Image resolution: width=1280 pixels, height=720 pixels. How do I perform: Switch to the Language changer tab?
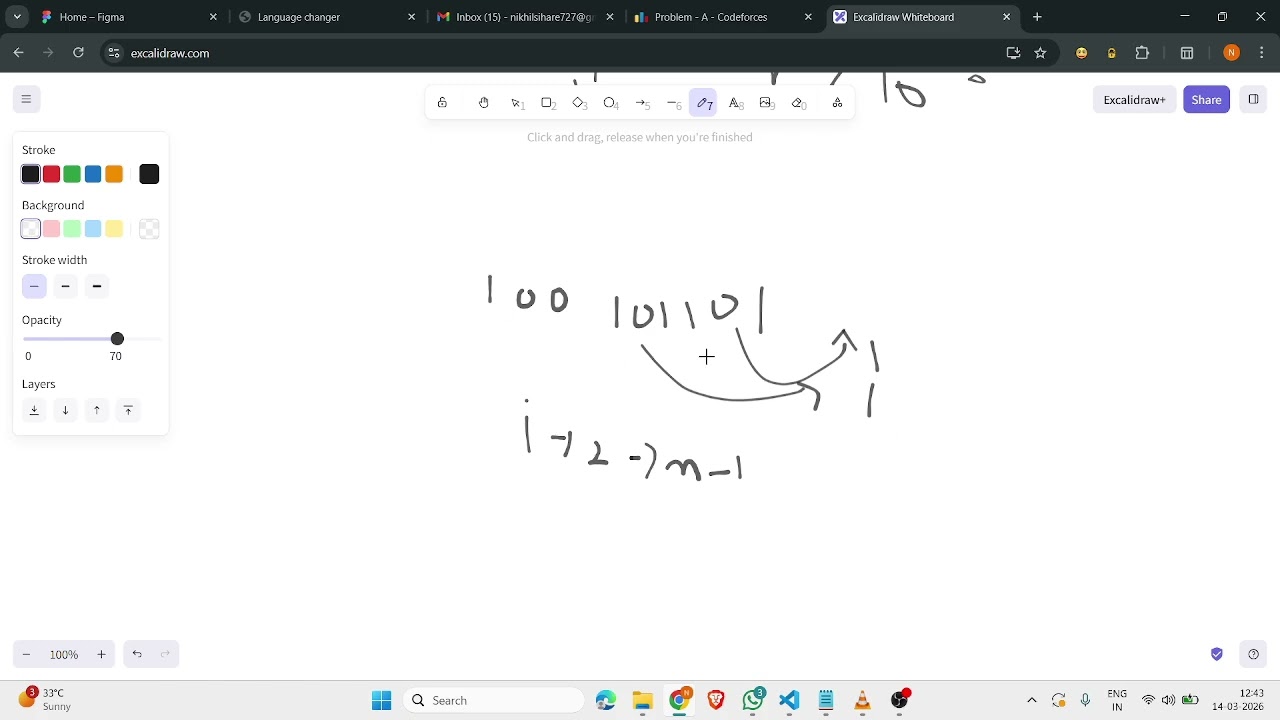[327, 17]
